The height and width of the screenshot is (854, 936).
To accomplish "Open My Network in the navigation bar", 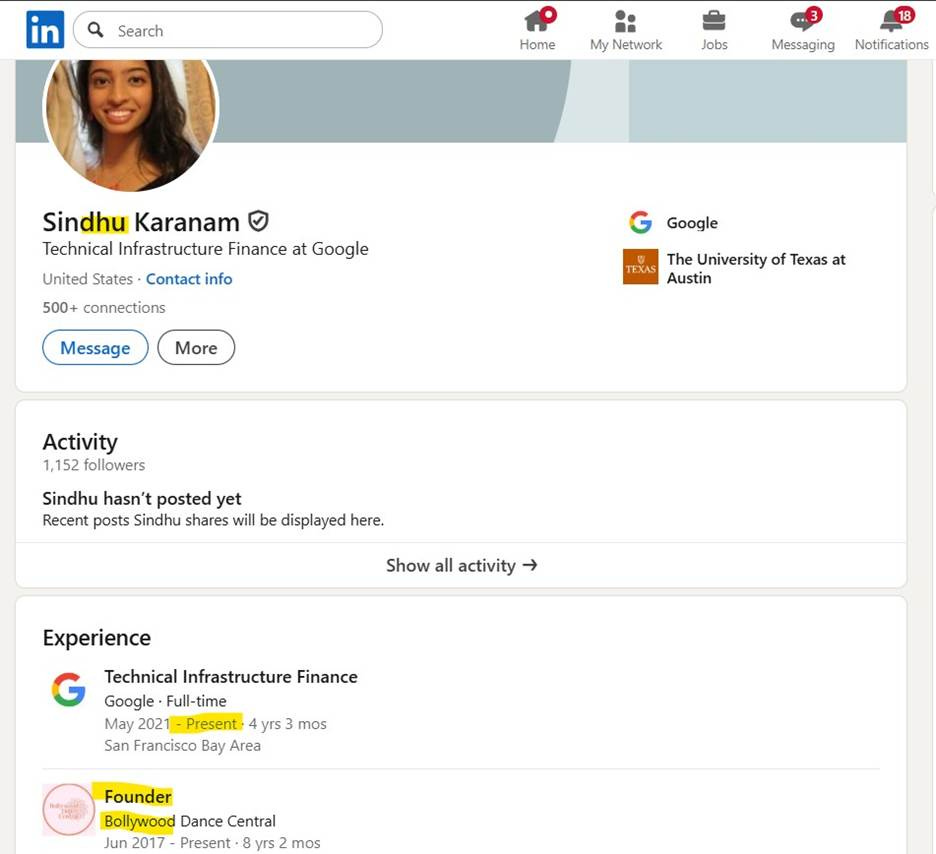I will pos(626,30).
